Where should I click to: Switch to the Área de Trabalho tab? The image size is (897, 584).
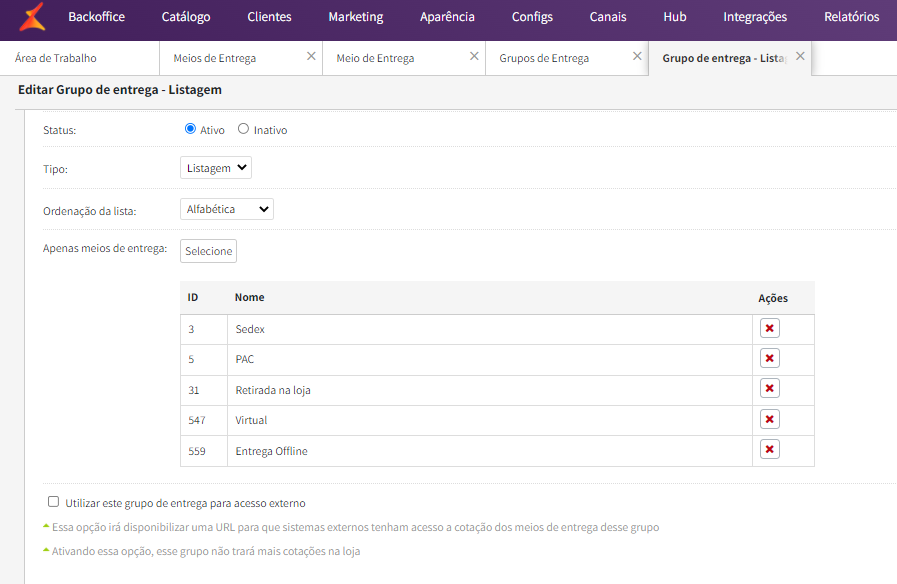(x=79, y=58)
